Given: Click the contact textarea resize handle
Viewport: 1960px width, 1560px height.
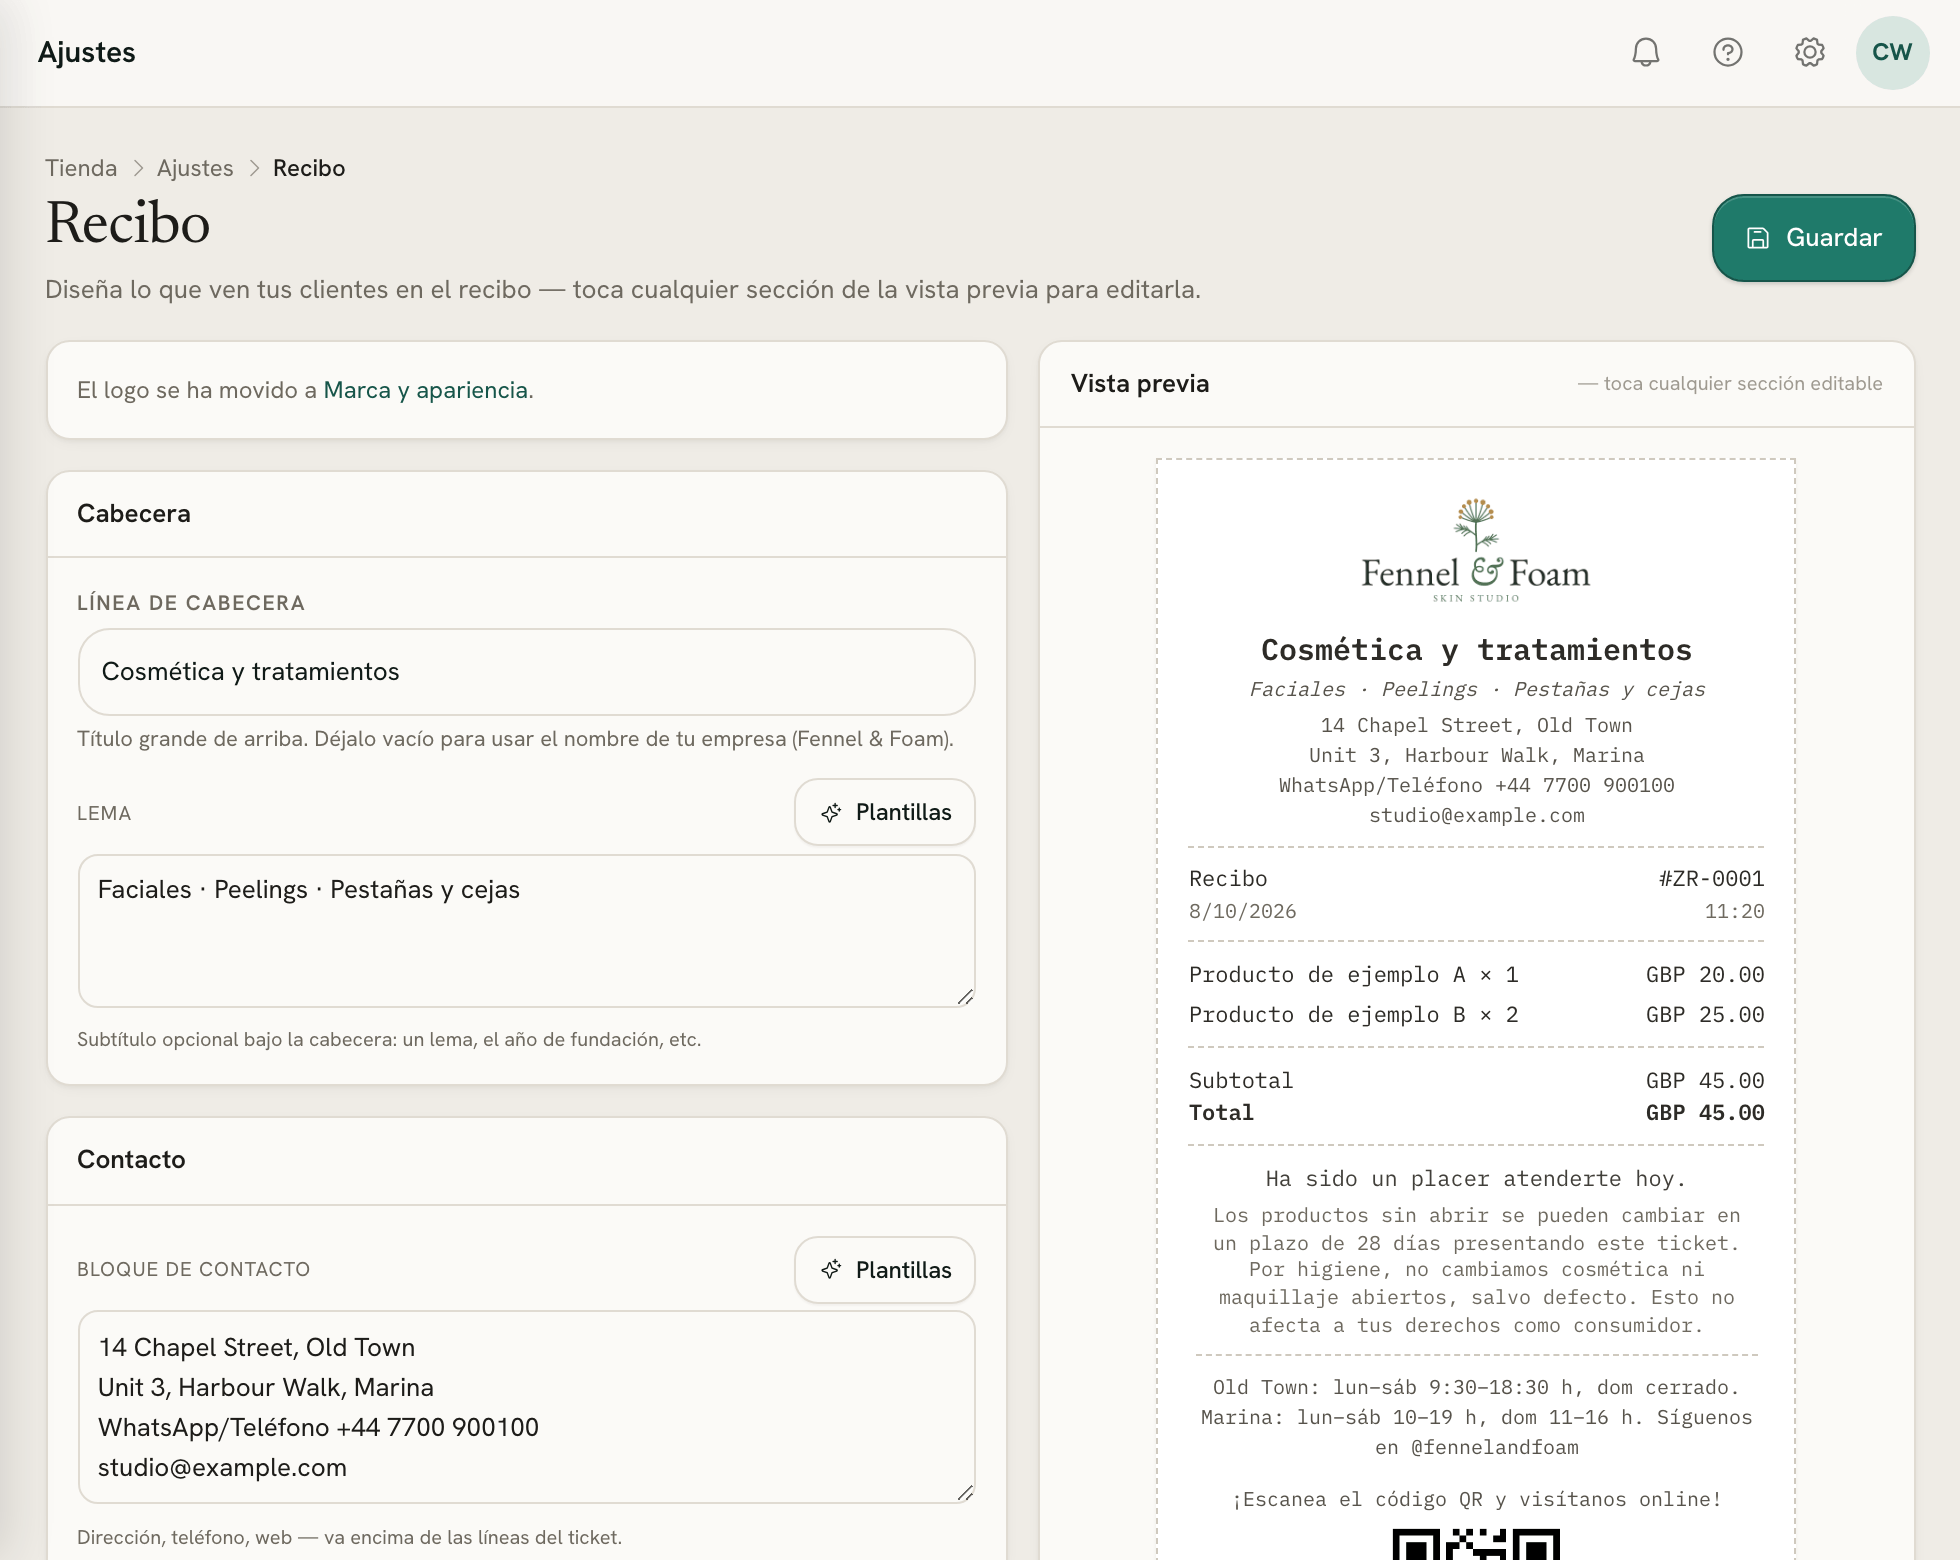Looking at the screenshot, I should 965,1493.
